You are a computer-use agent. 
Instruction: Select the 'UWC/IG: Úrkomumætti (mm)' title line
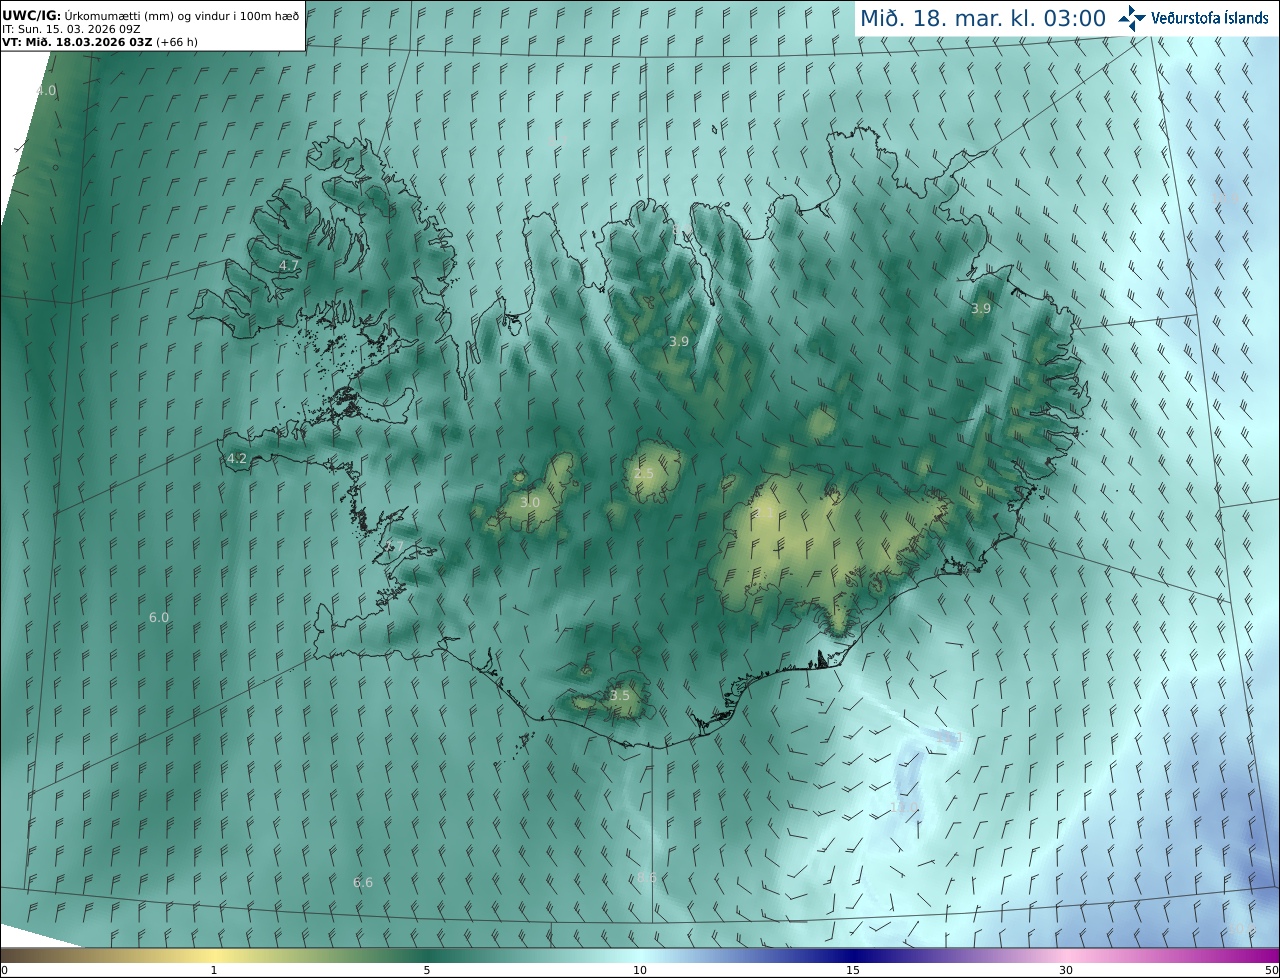click(153, 14)
